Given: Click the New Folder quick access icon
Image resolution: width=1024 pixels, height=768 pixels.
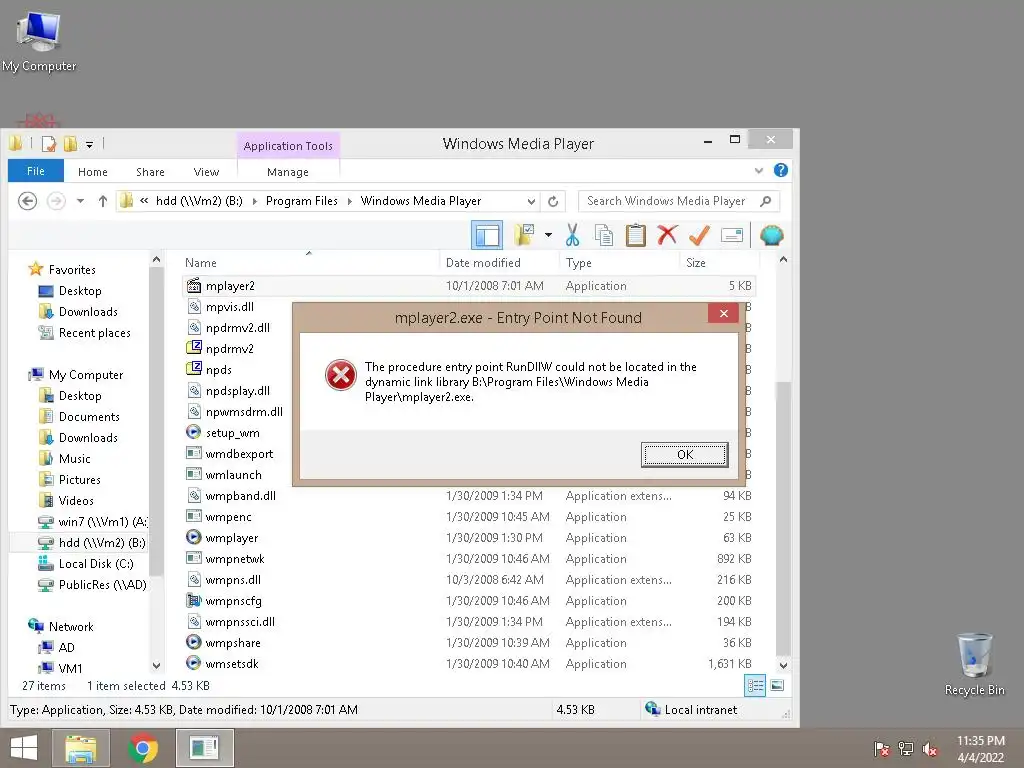Looking at the screenshot, I should pos(70,144).
